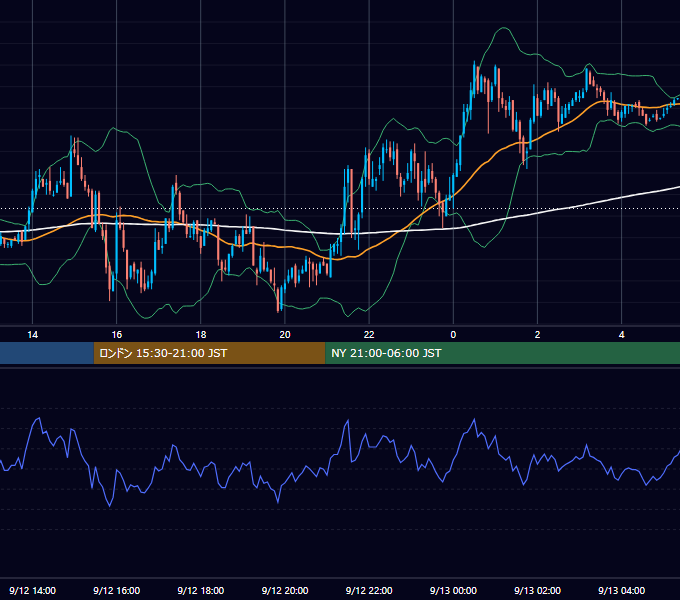Select the NY 21:00-06:00 JST session band

[502, 353]
